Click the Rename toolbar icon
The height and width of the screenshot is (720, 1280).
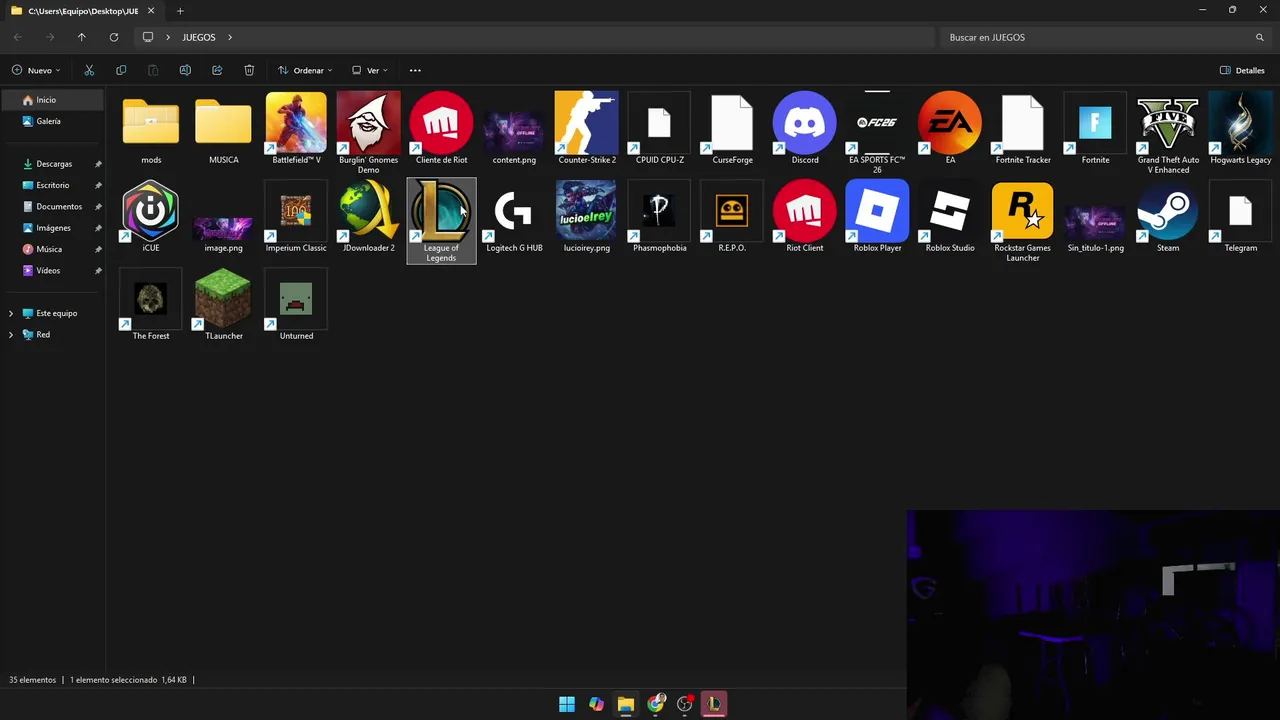[185, 70]
